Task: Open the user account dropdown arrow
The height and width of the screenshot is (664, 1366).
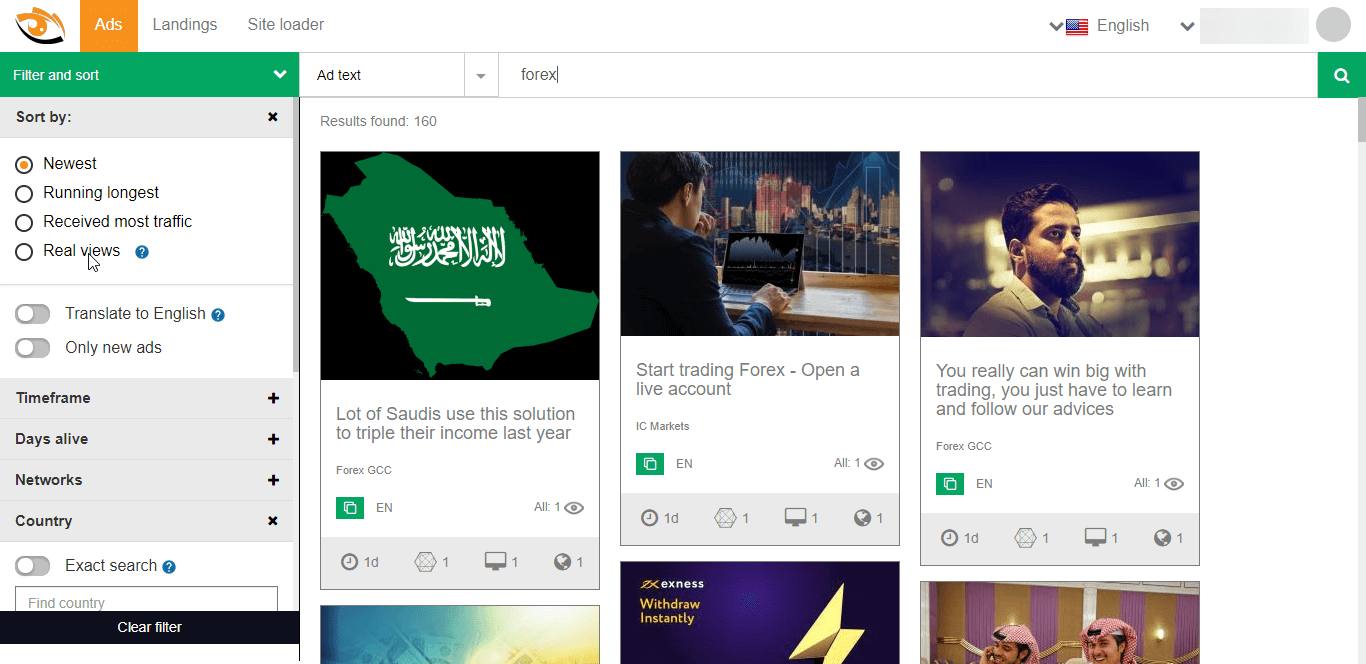Action: pyautogui.click(x=1188, y=26)
